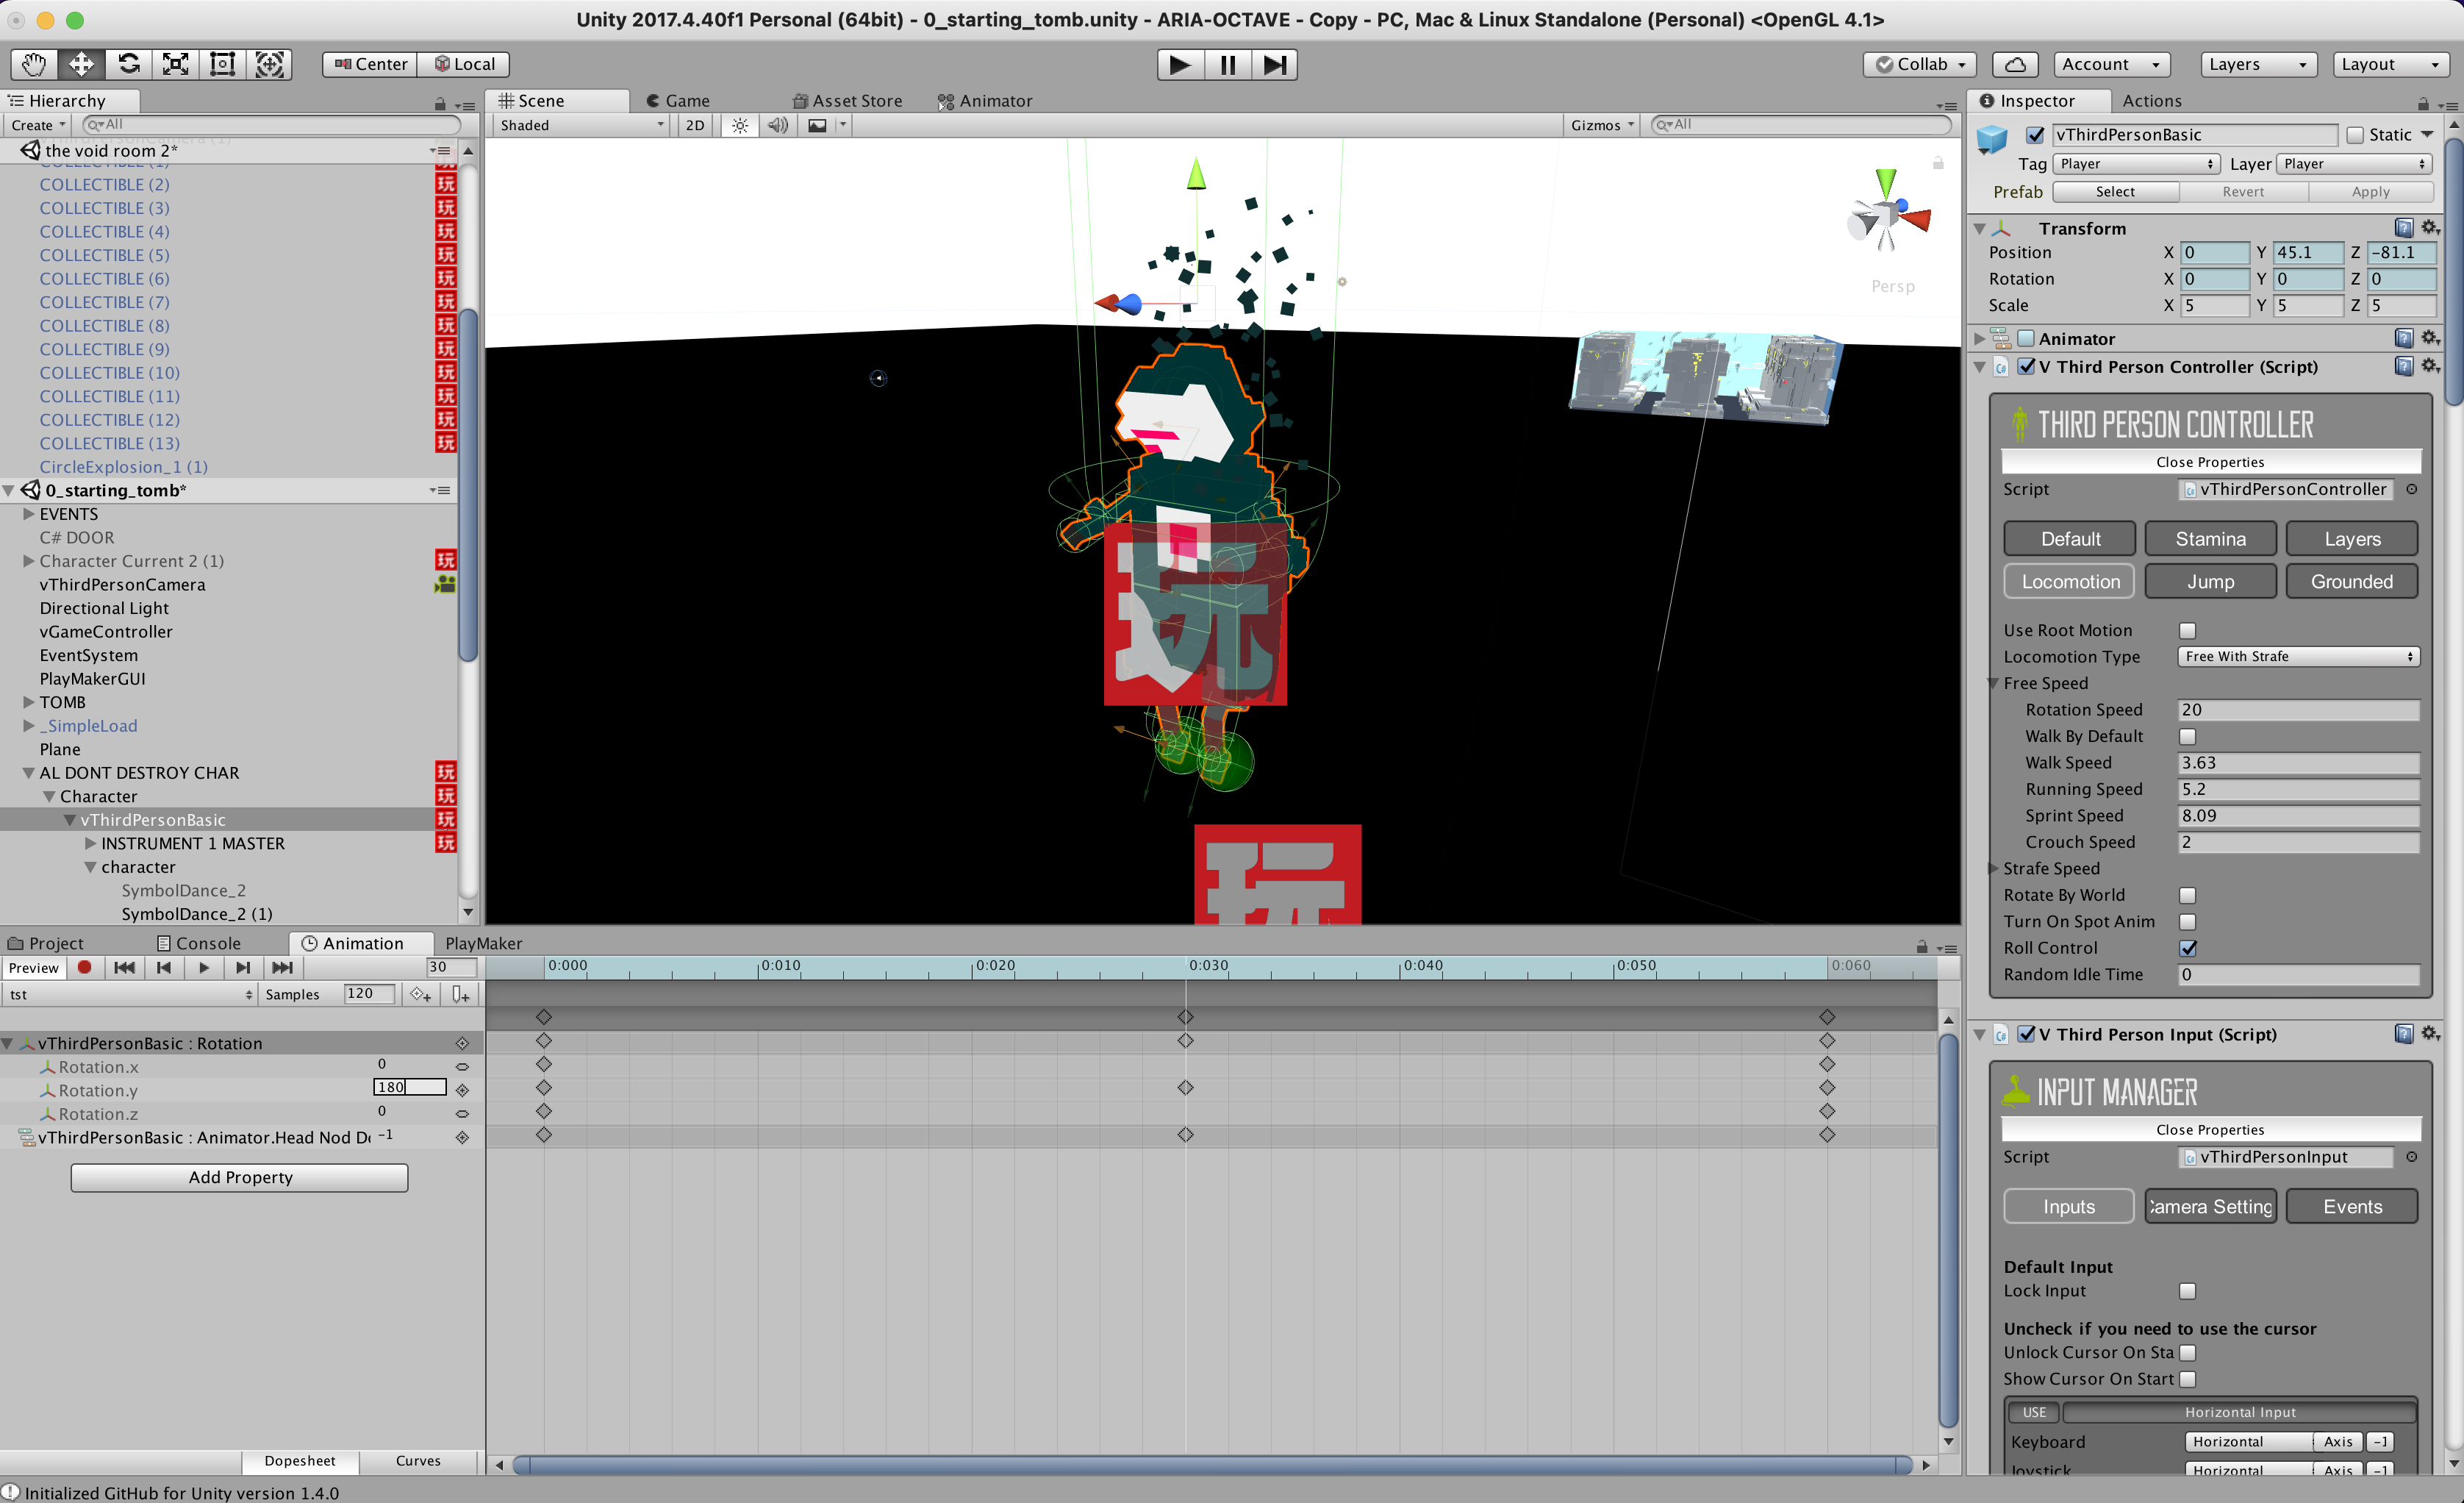Click the cloud services icon

pos(2015,64)
